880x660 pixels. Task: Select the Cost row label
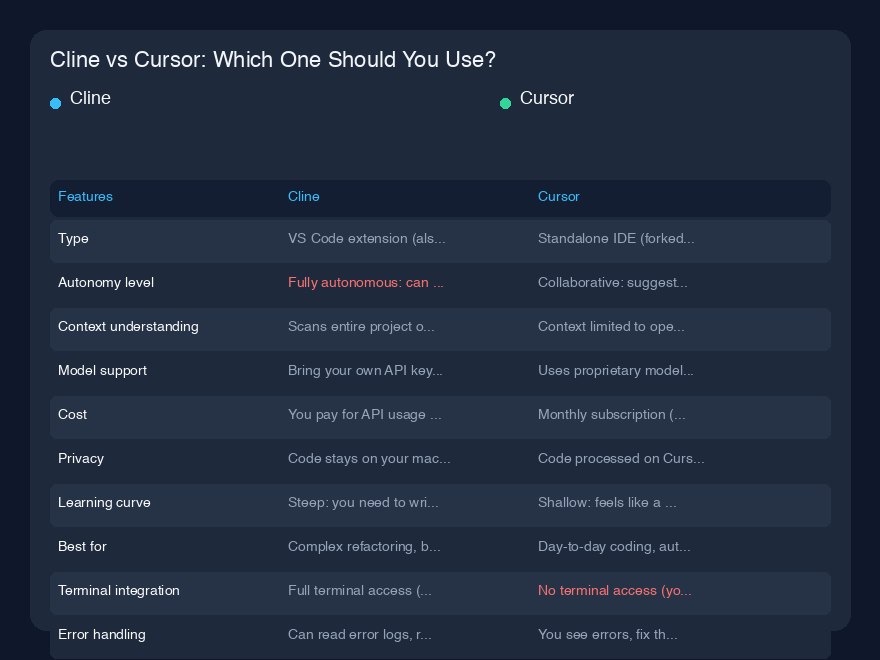72,414
